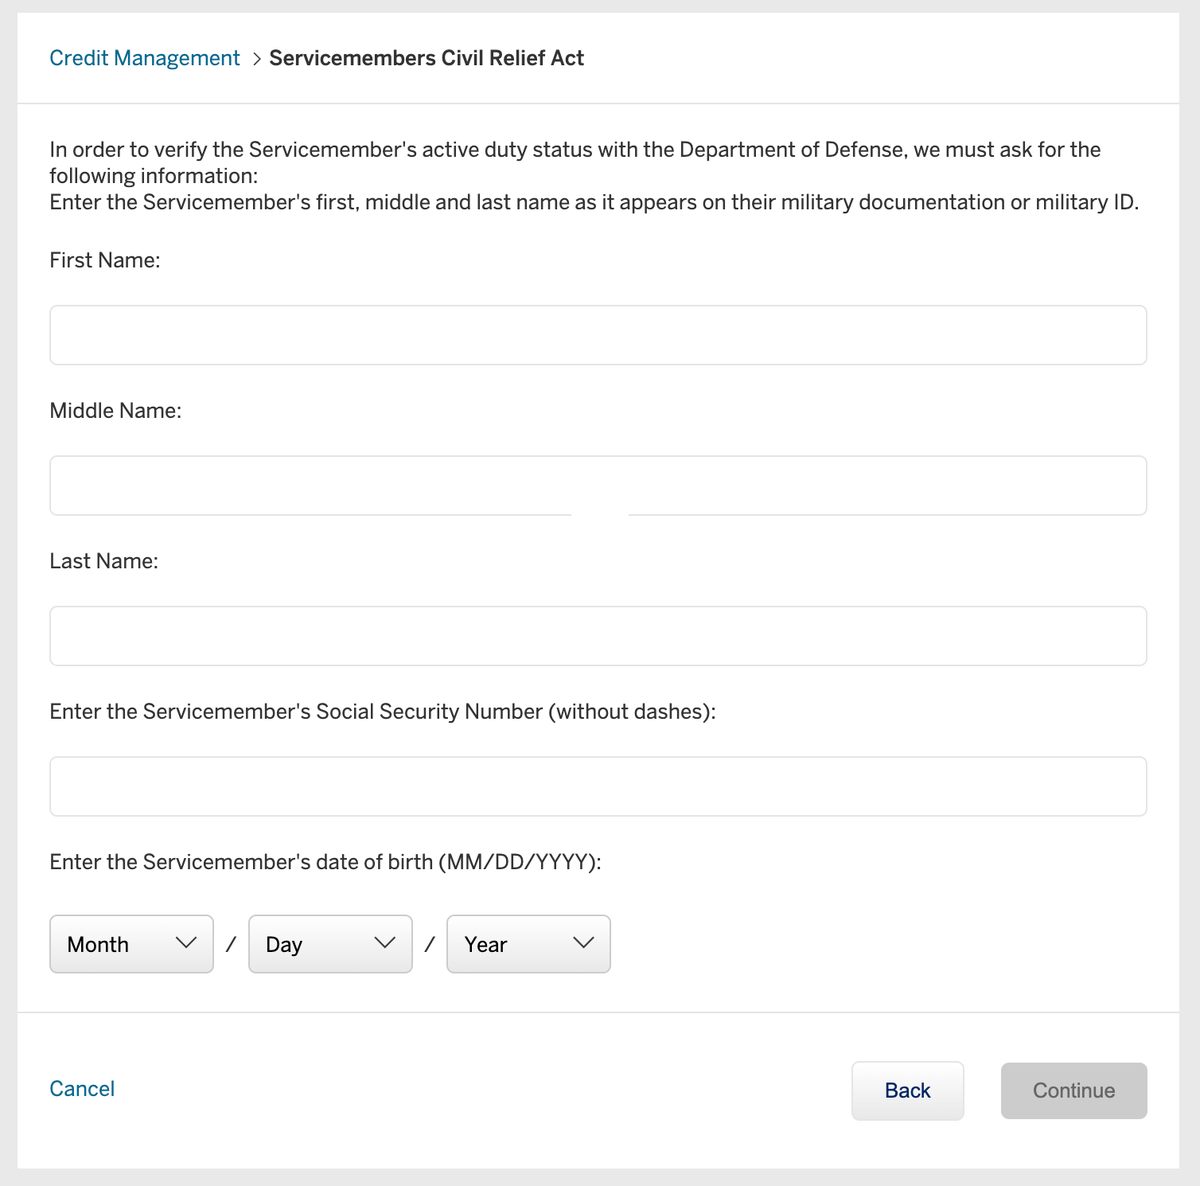Screen dimensions: 1200x1186
Task: Open the Day dropdown
Action: (330, 943)
